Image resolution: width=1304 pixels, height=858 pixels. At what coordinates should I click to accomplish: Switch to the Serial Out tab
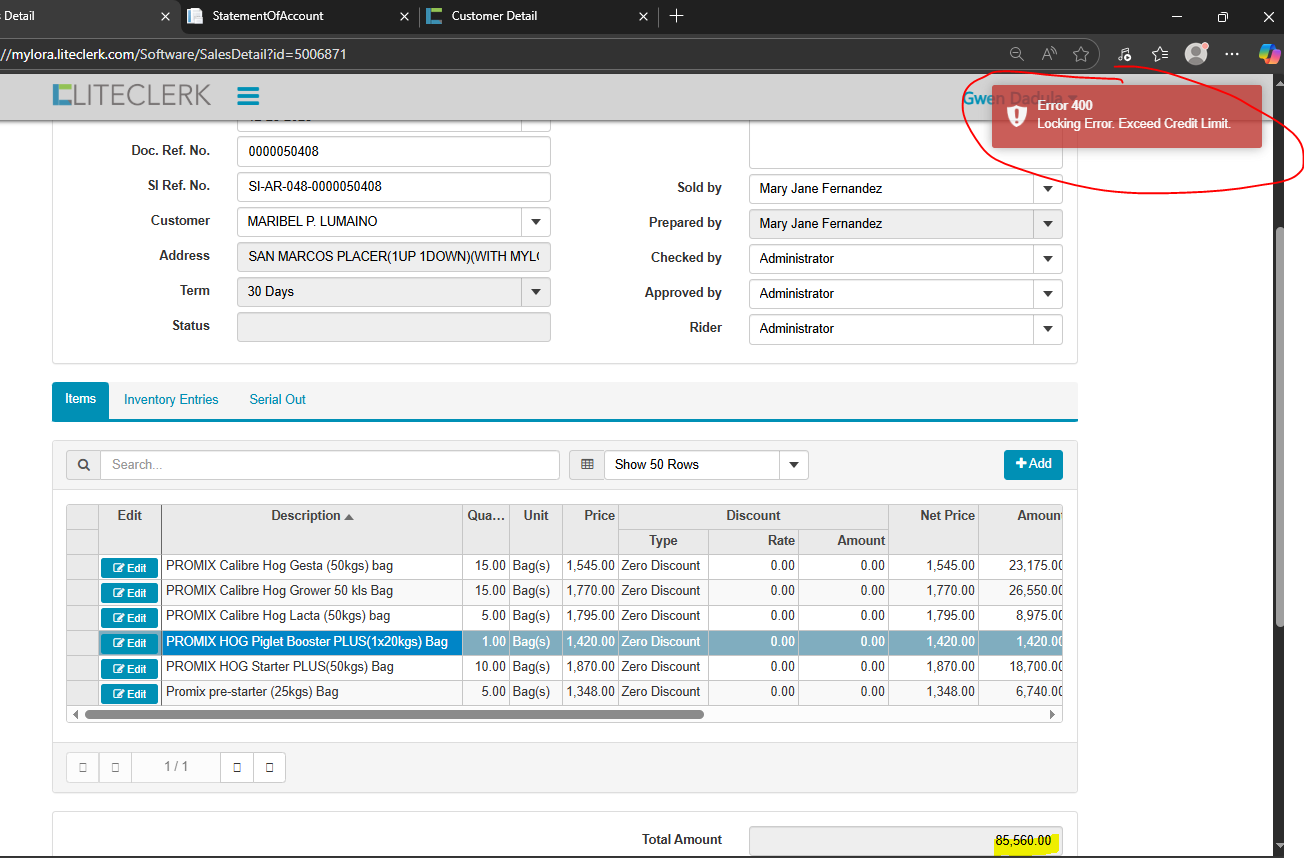tap(277, 400)
